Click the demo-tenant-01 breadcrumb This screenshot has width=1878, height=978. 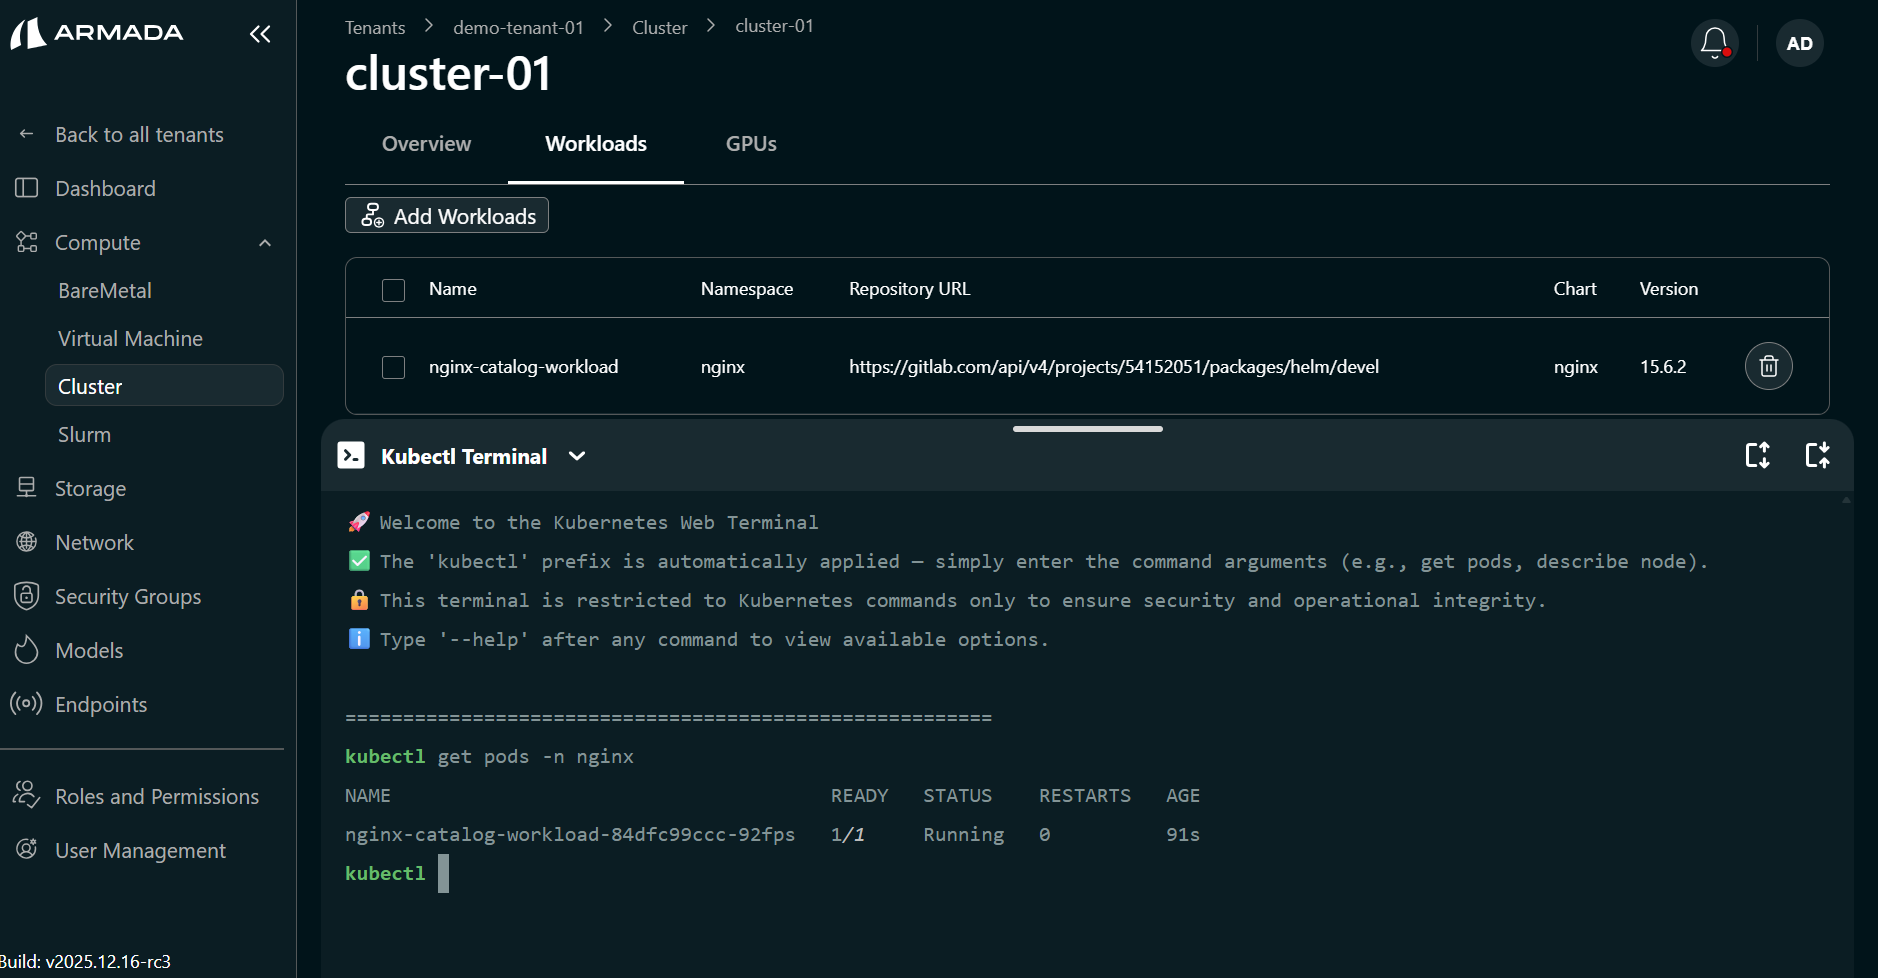click(x=518, y=27)
